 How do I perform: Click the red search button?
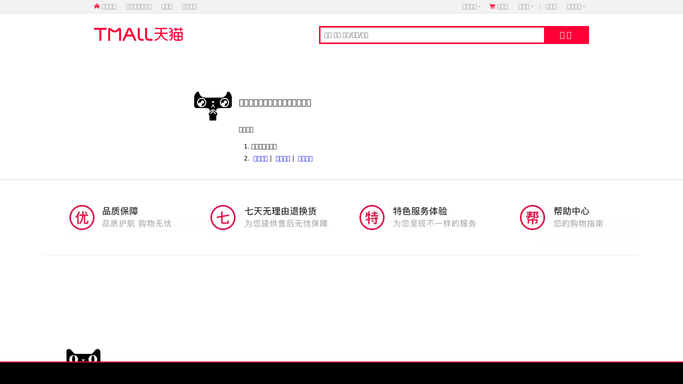tap(566, 35)
